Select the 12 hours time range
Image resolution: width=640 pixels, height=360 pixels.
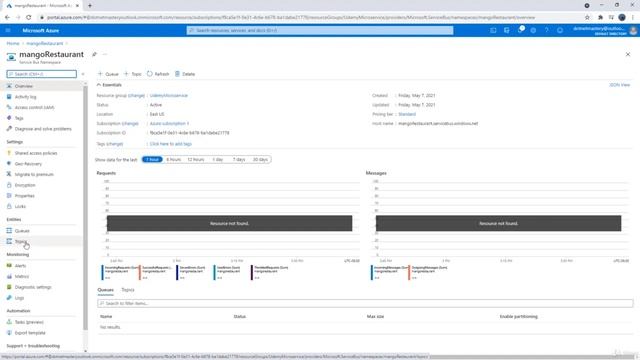tap(196, 160)
